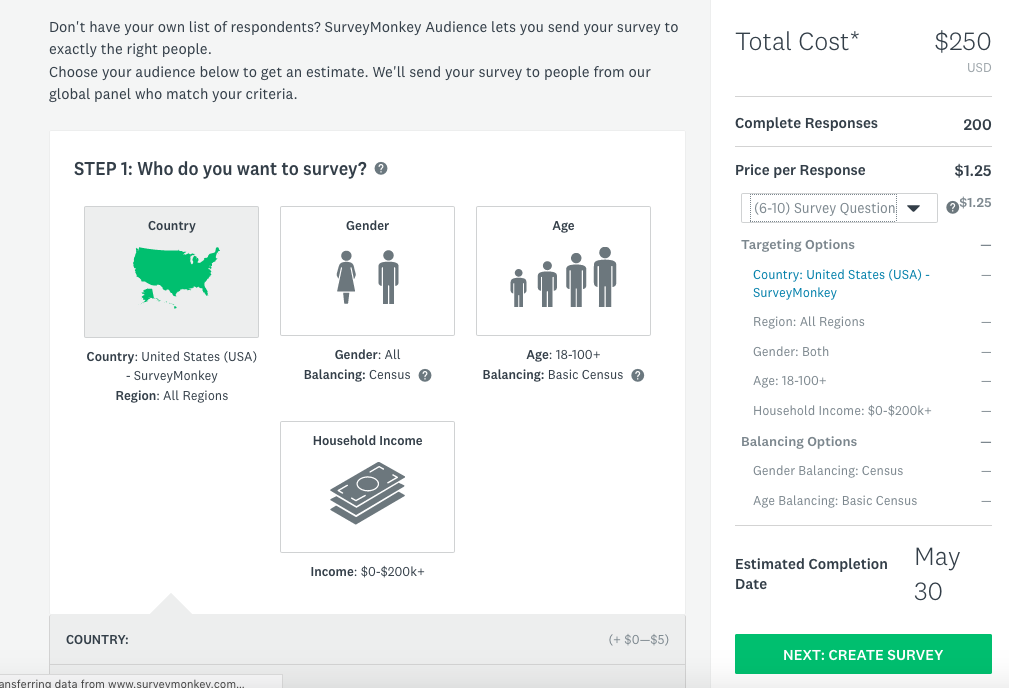The height and width of the screenshot is (688, 1009).
Task: Click the COUNTRY section header bar
Action: click(367, 639)
